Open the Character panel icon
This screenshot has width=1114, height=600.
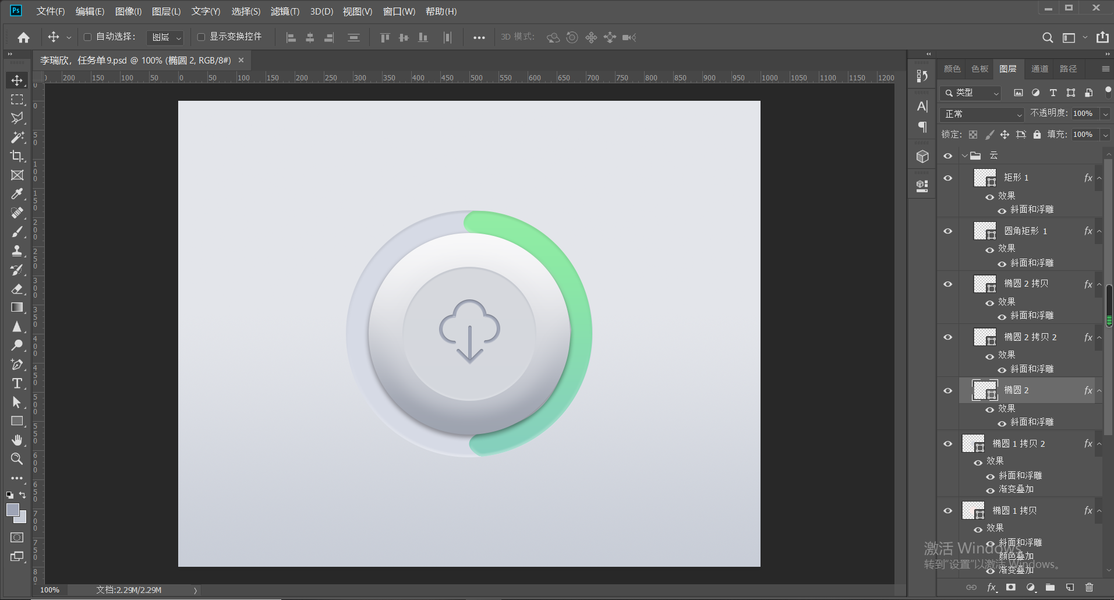pos(922,107)
